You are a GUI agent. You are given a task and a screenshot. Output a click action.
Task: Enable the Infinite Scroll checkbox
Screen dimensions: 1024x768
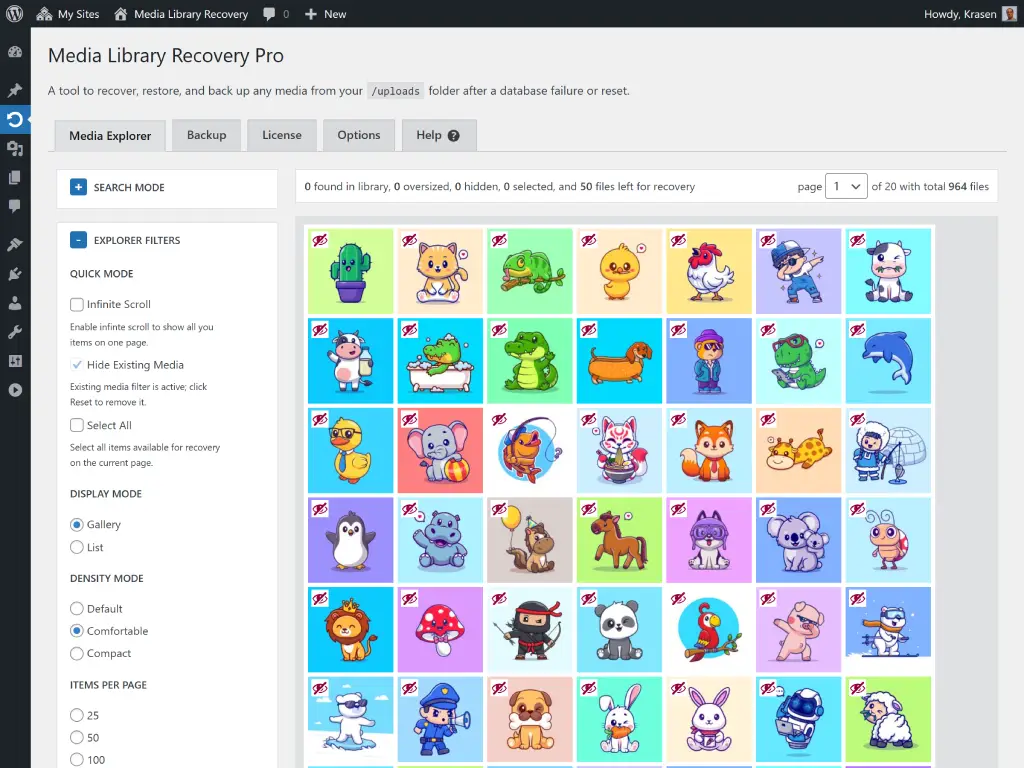pos(77,305)
